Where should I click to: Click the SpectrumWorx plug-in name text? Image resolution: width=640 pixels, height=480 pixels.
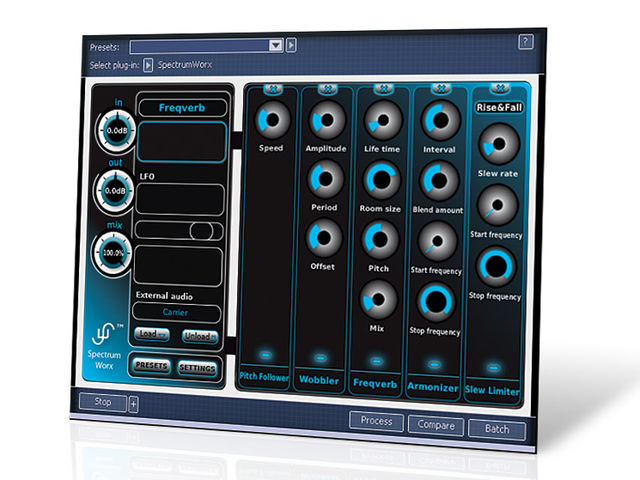pos(185,65)
